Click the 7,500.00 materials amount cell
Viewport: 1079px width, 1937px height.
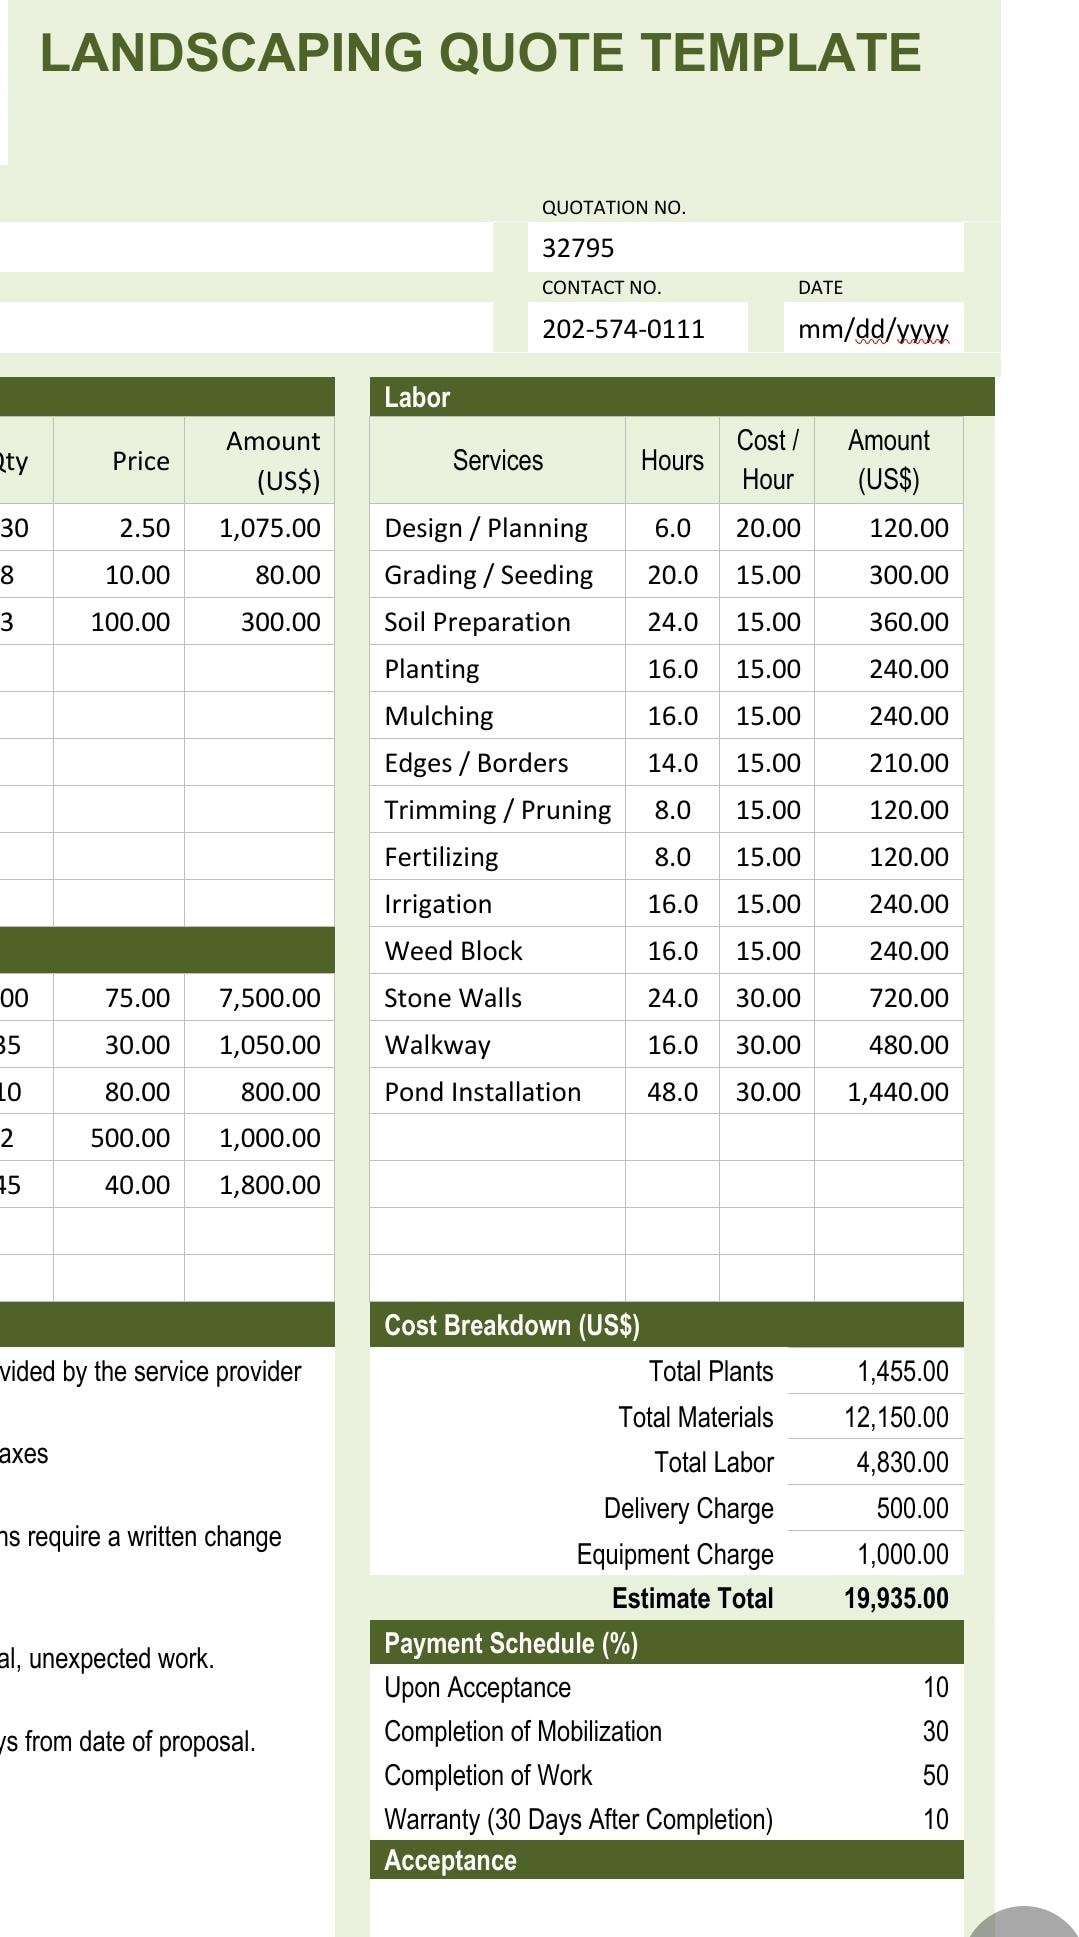point(260,998)
